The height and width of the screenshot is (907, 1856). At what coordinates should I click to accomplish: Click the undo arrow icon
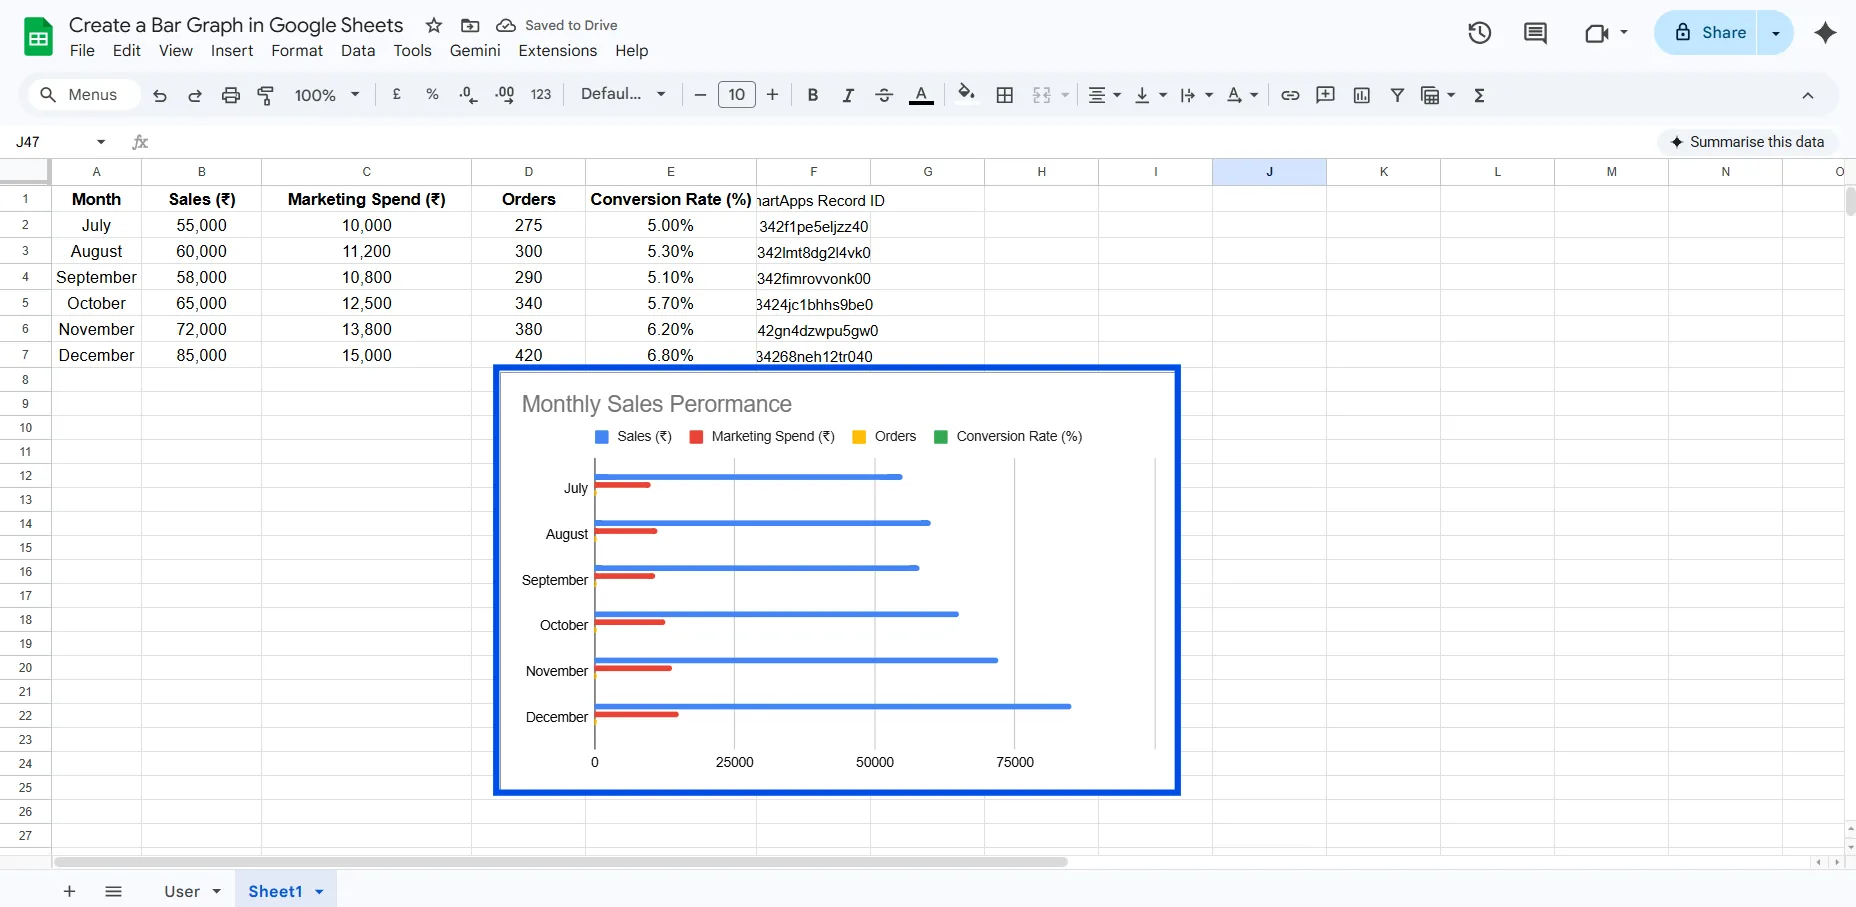[x=160, y=95]
